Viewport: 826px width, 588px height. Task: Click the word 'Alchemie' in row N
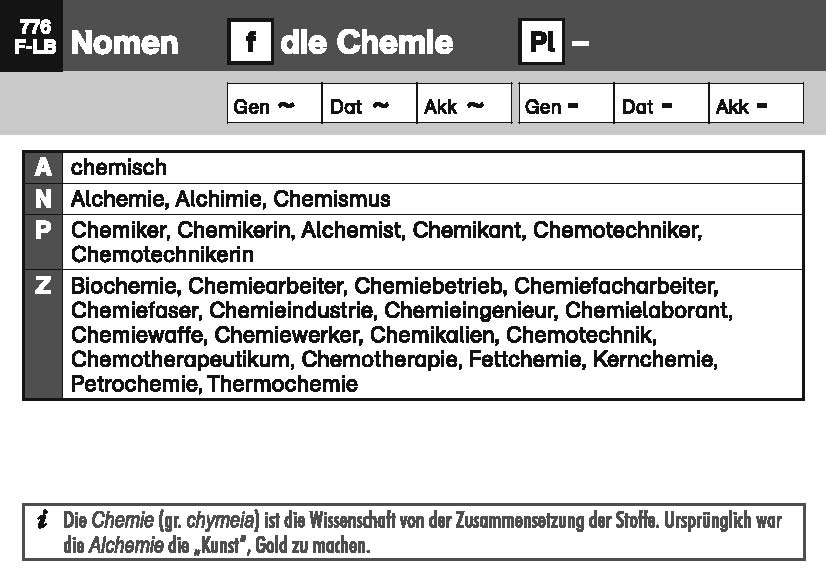110,199
